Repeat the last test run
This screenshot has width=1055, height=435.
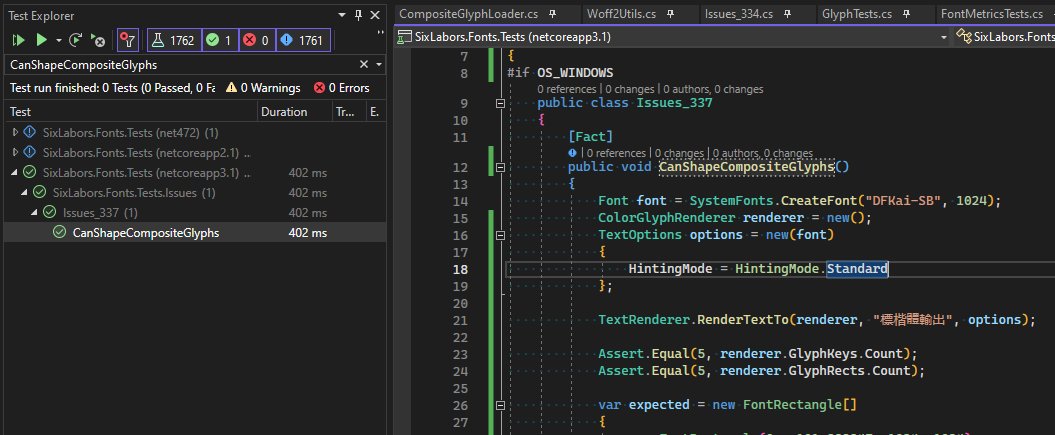(76, 40)
